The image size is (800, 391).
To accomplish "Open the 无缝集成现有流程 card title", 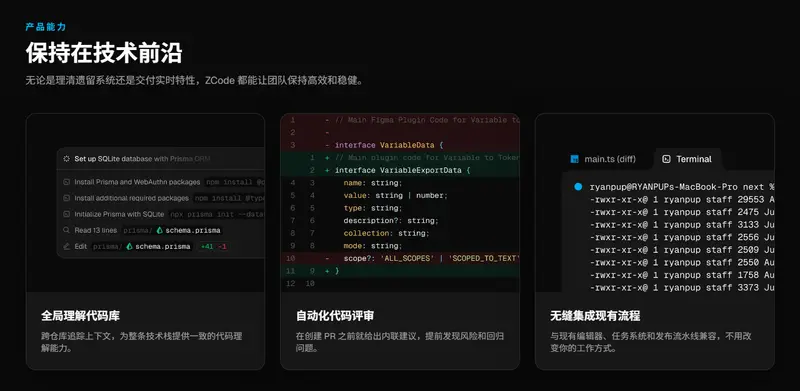I will tap(595, 316).
